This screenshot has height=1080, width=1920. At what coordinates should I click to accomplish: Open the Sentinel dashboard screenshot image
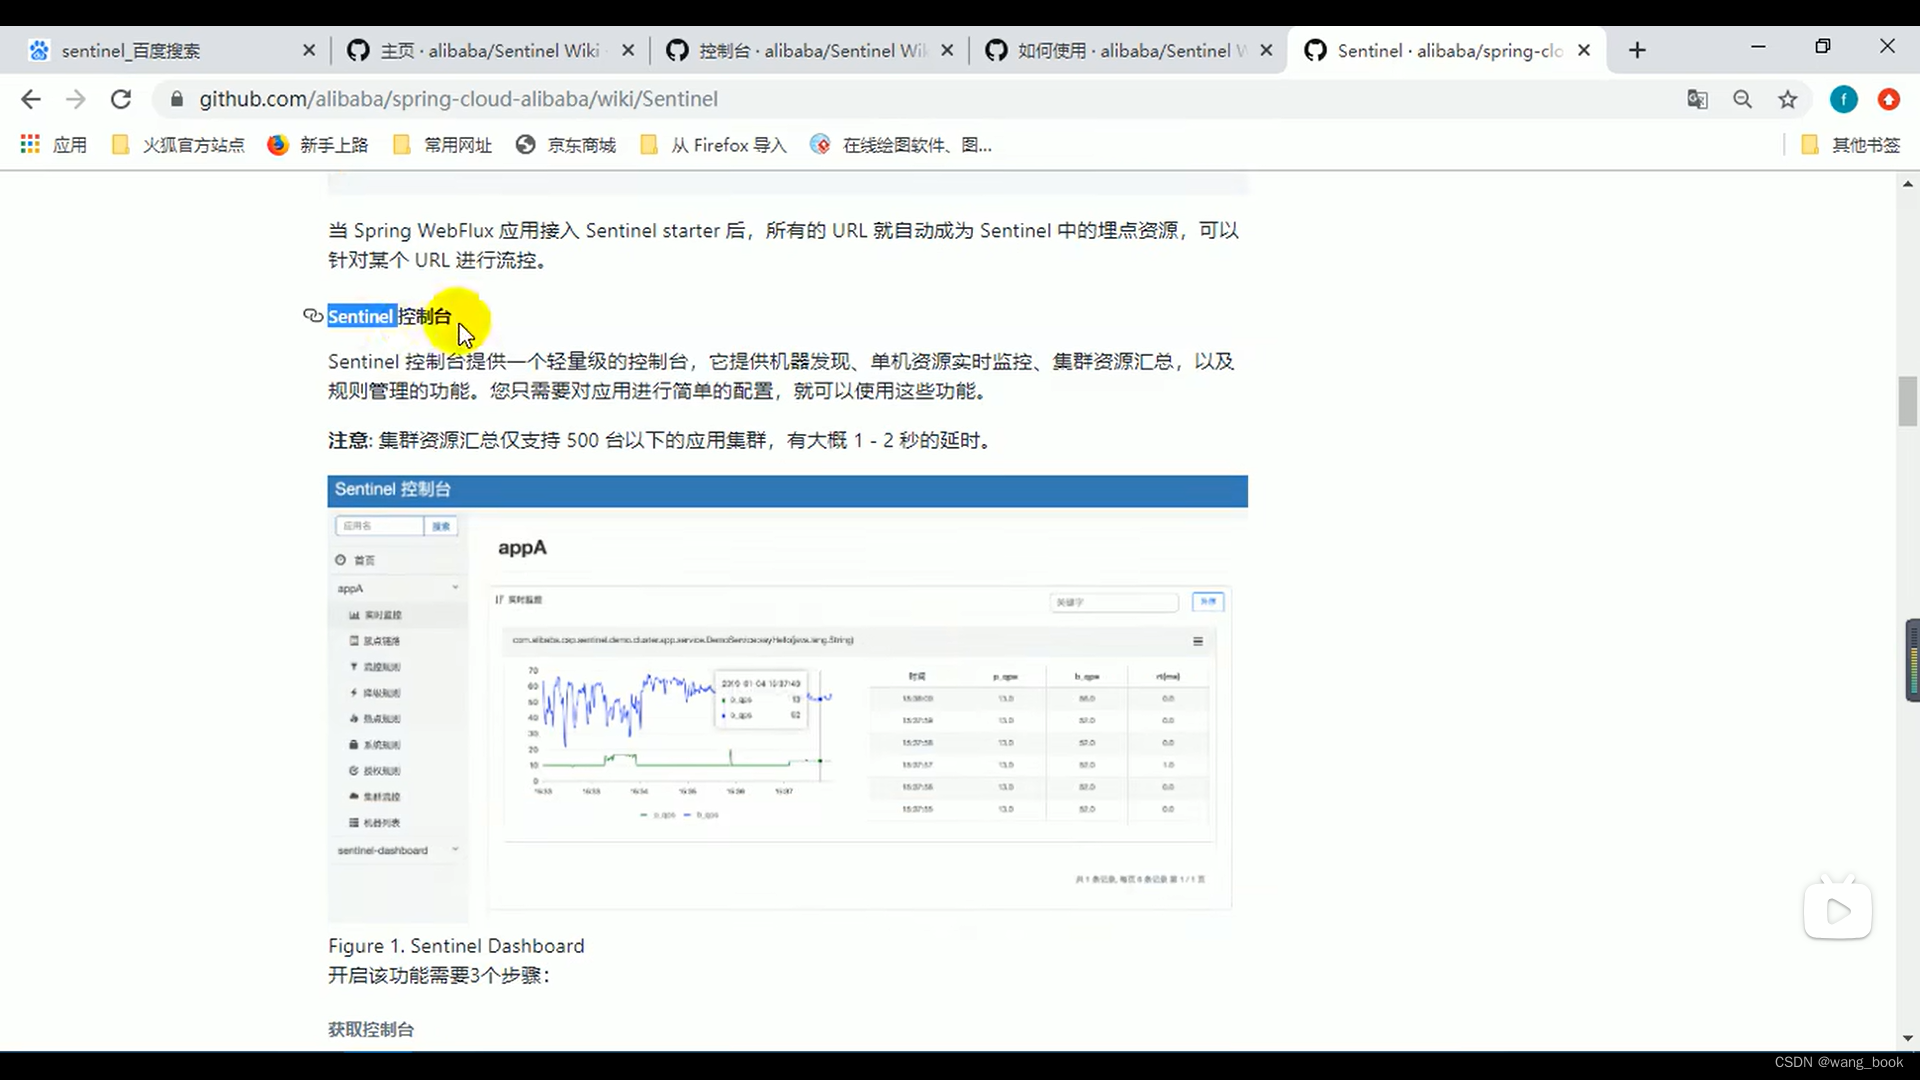pos(788,699)
